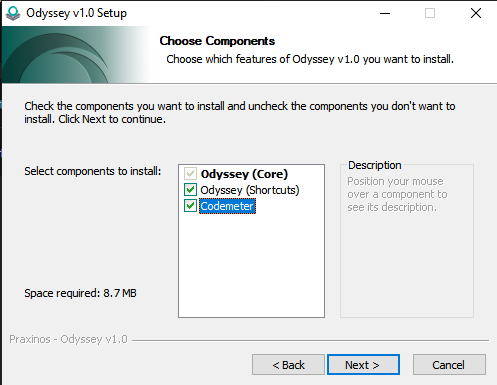The image size is (497, 385).
Task: Uncheck the Odyssey (Shortcuts) checkbox
Action: pos(190,190)
